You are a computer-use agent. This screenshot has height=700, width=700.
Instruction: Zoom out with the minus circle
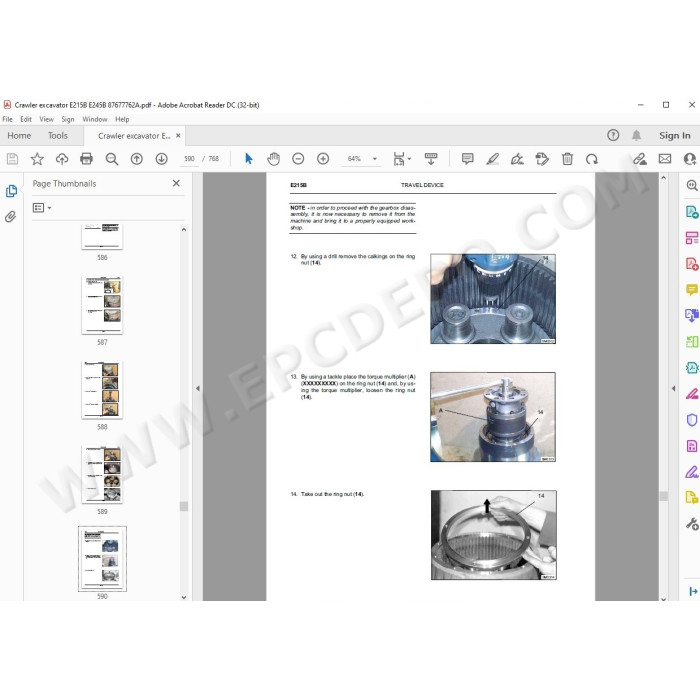(x=298, y=159)
